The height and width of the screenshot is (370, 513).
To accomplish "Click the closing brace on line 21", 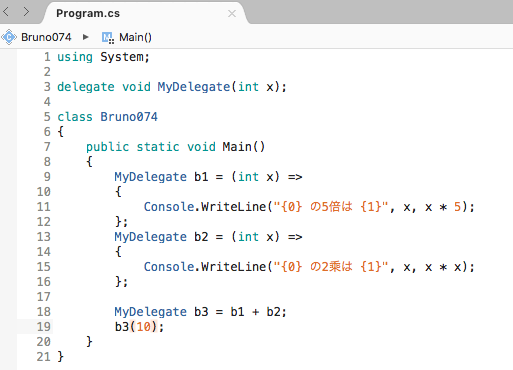I will point(60,357).
